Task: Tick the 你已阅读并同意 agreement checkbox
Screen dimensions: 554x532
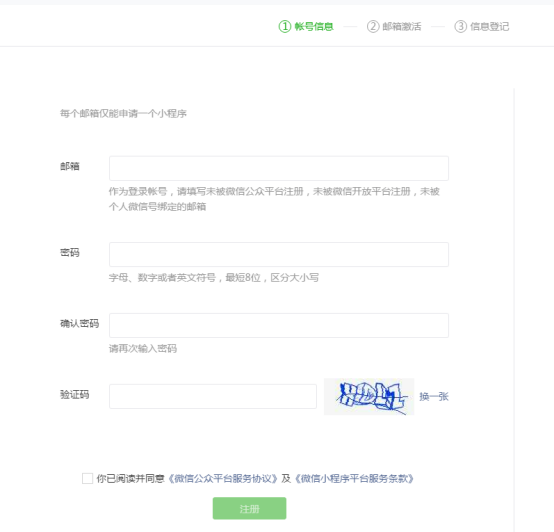Action: (x=87, y=479)
